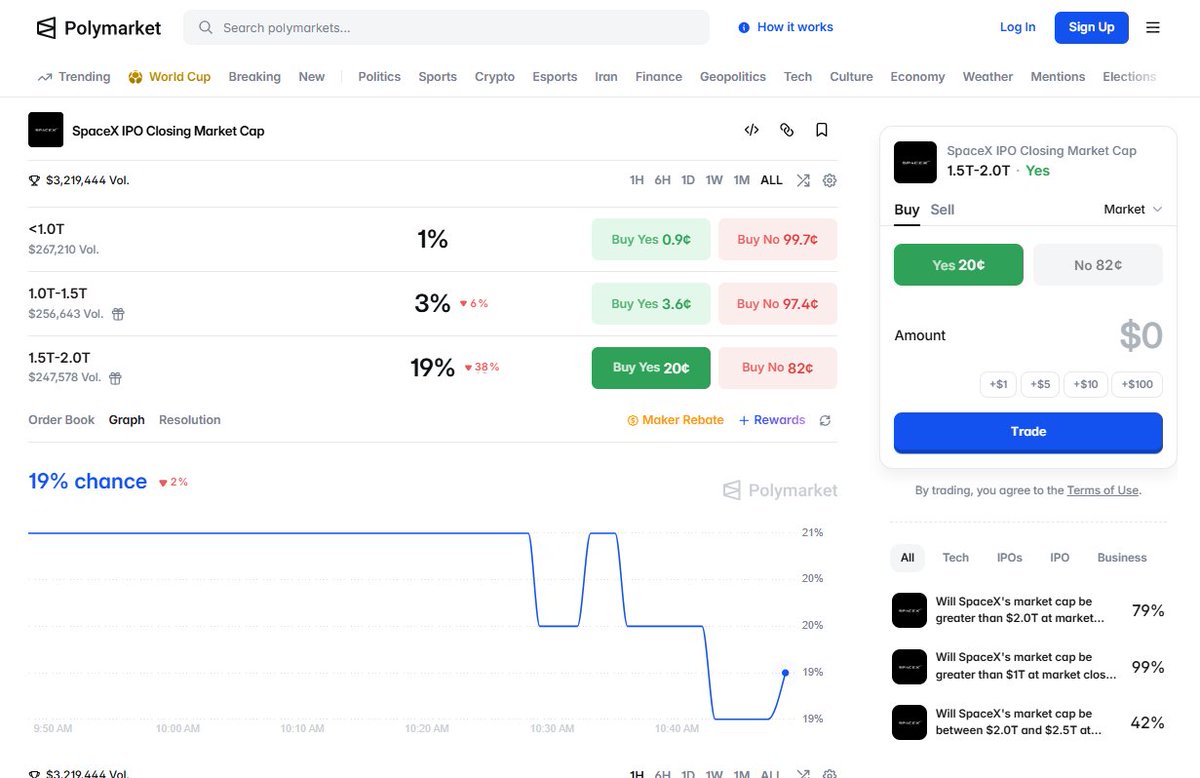
Task: Select the 1D chart range
Action: tap(688, 181)
